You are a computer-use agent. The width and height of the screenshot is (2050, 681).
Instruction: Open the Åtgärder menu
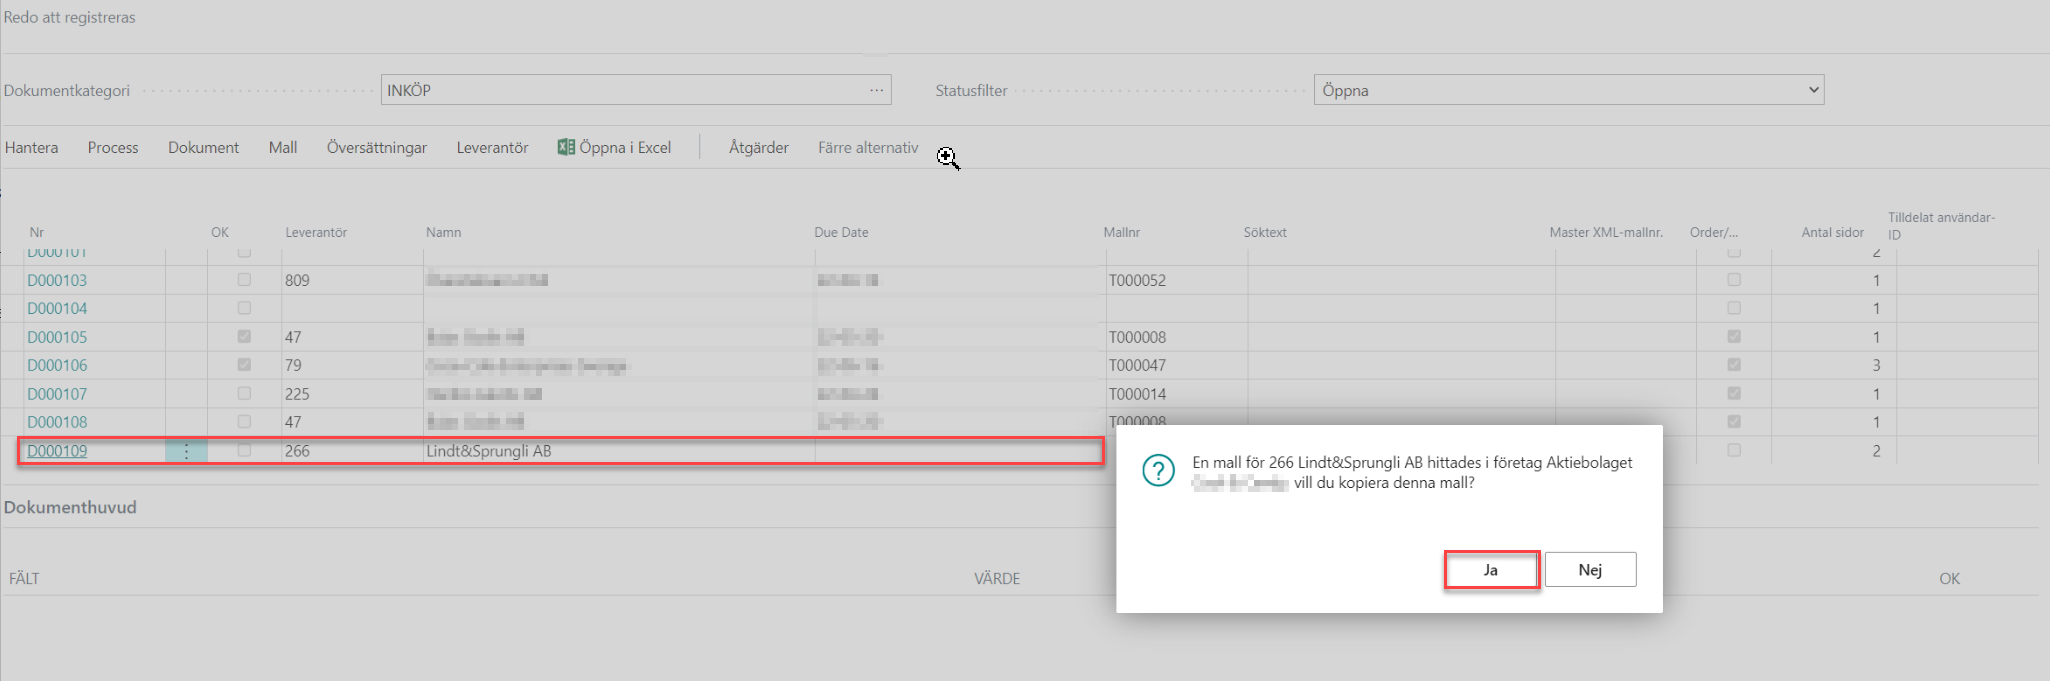(x=758, y=148)
